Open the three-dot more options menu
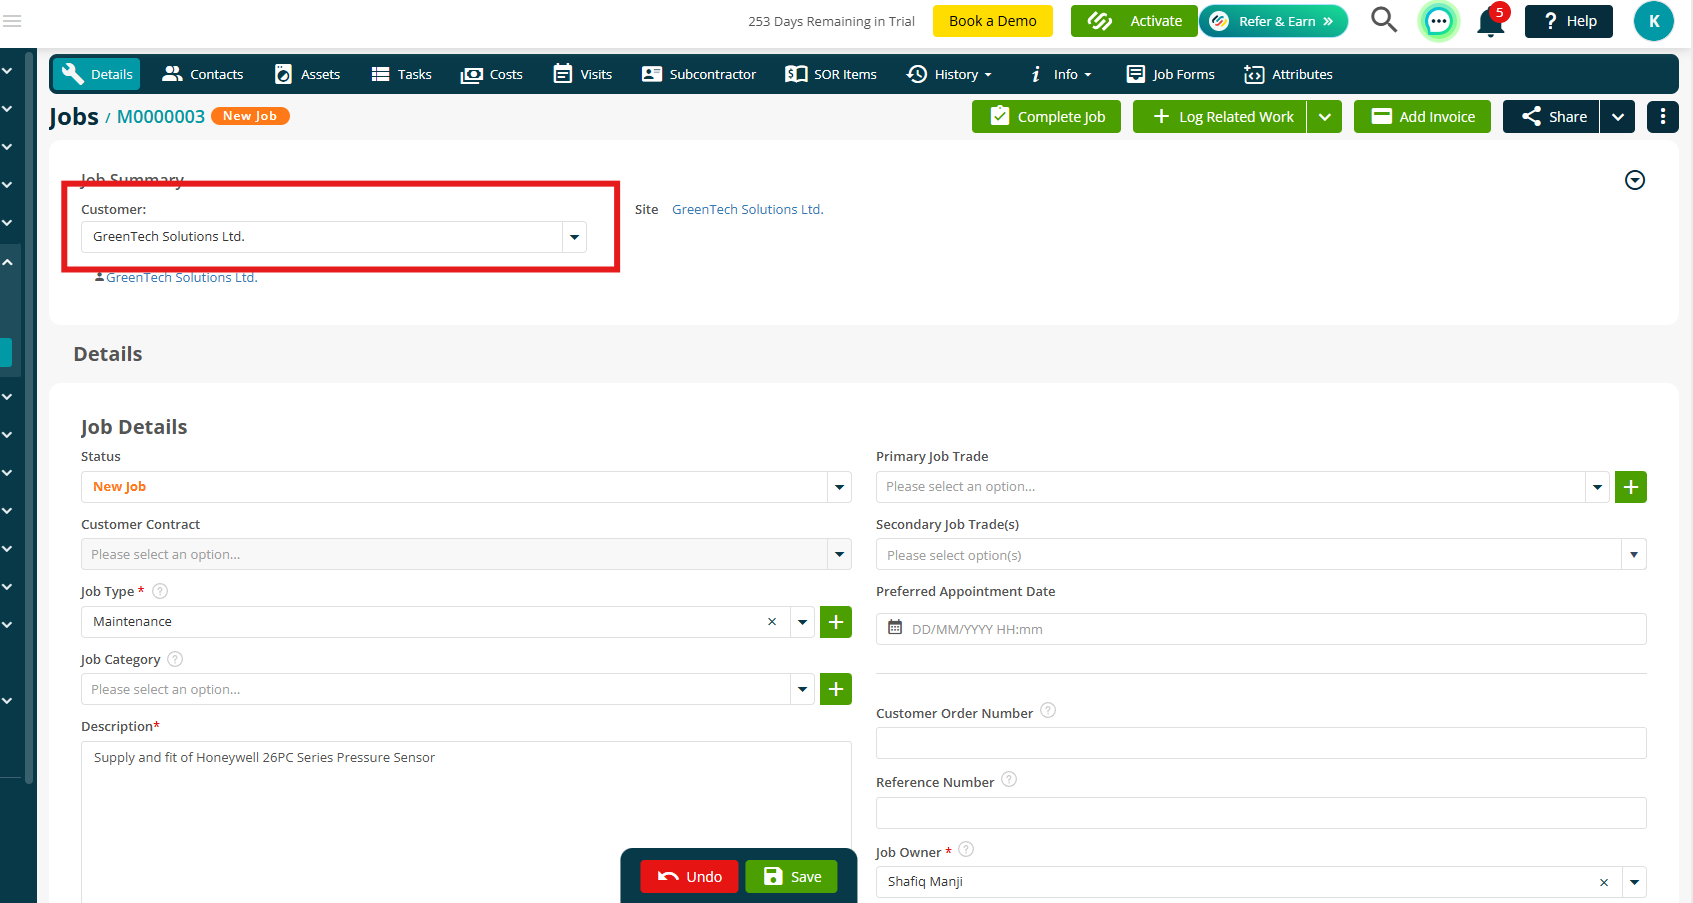 pos(1663,117)
